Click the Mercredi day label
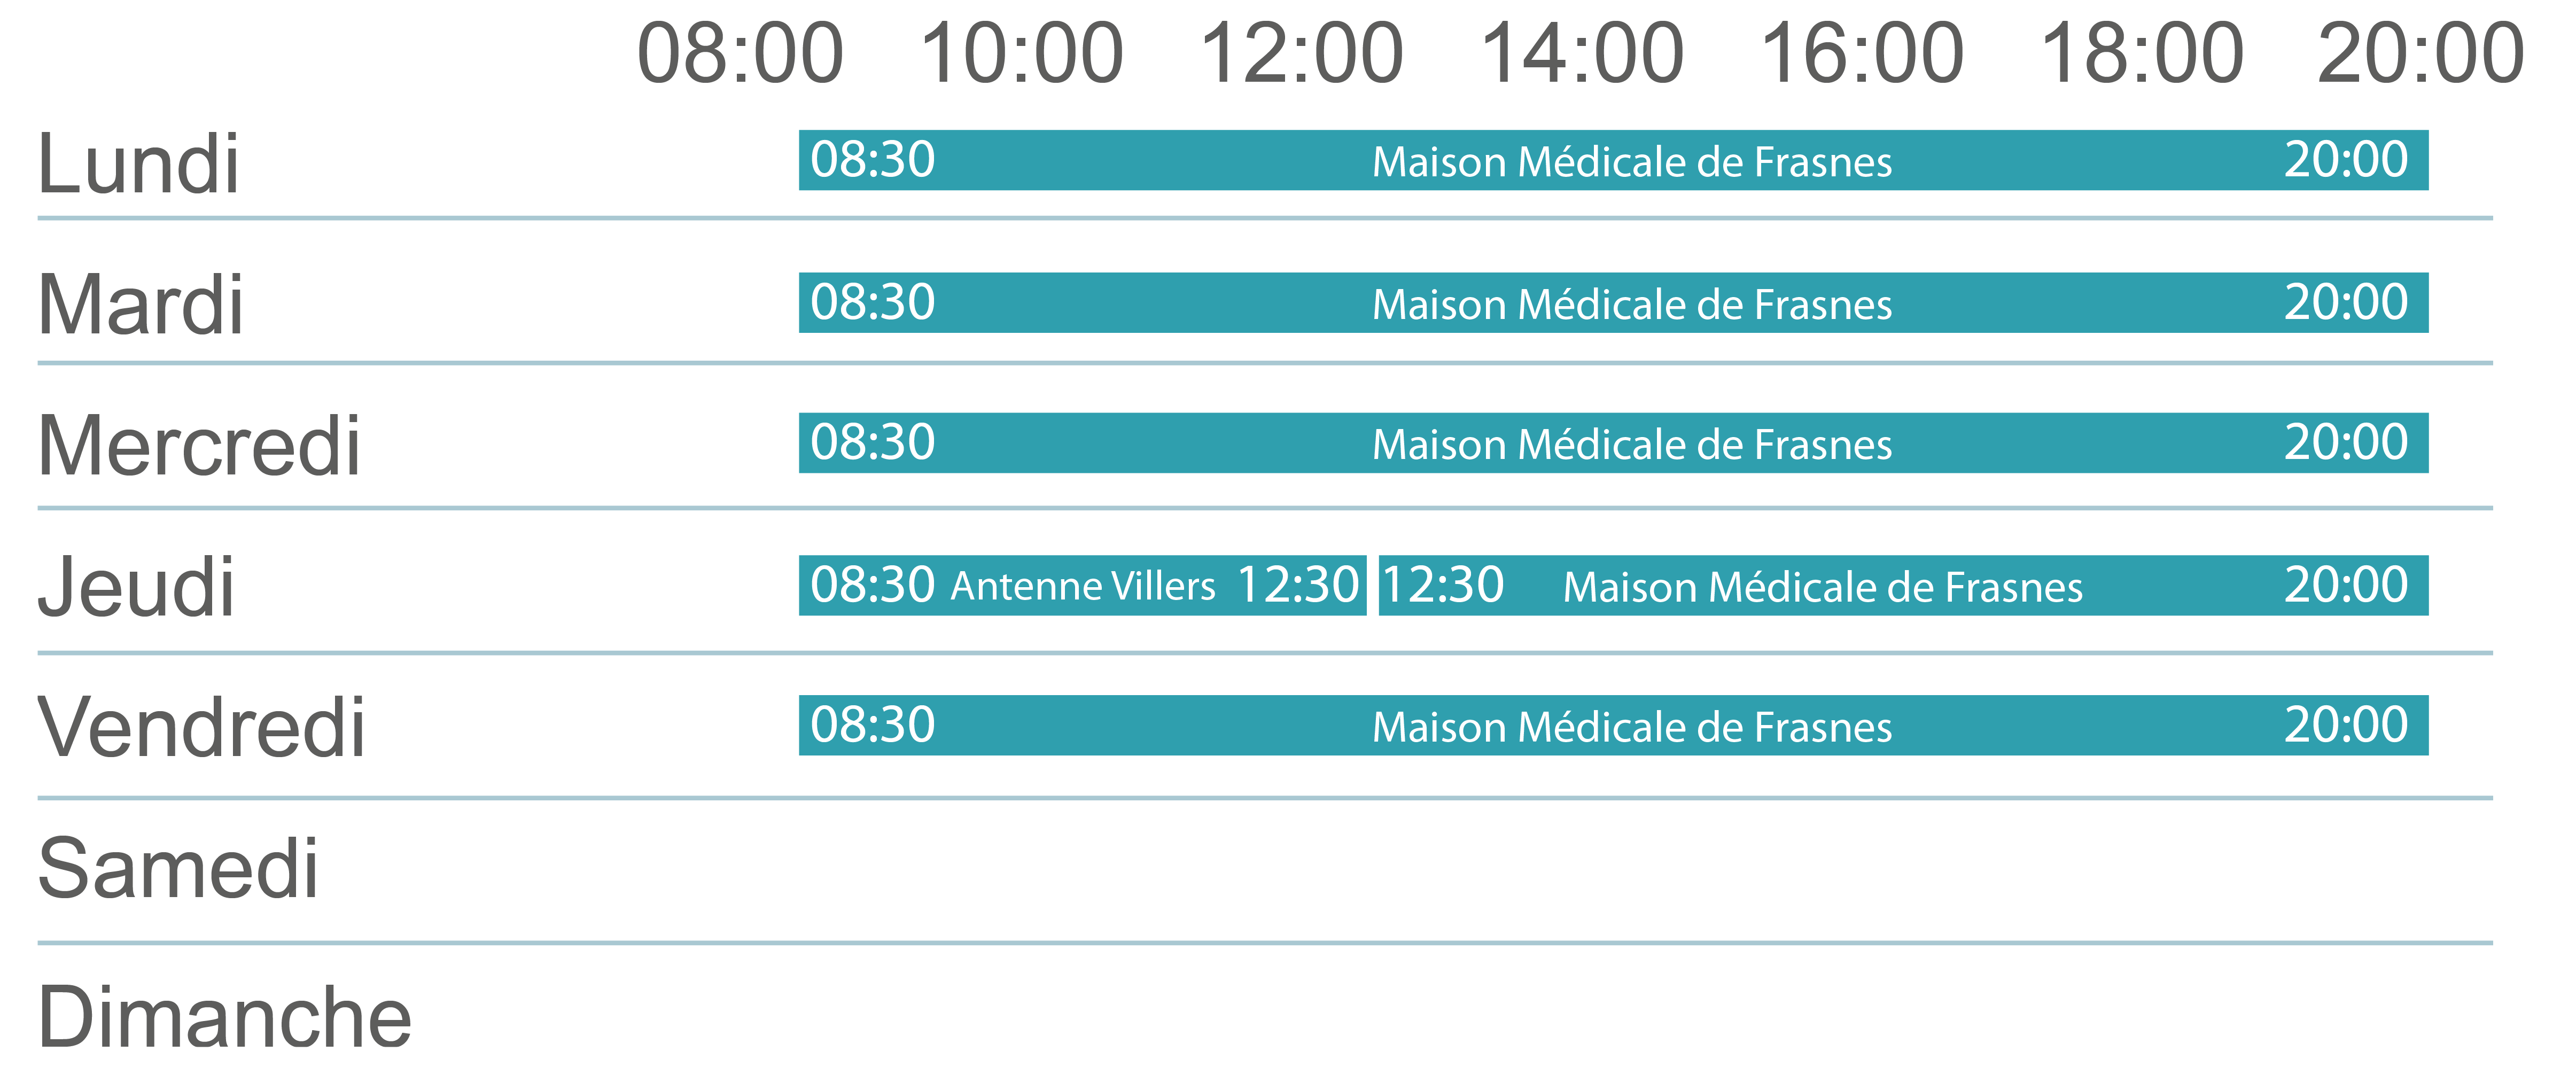The image size is (2576, 1075). point(198,446)
